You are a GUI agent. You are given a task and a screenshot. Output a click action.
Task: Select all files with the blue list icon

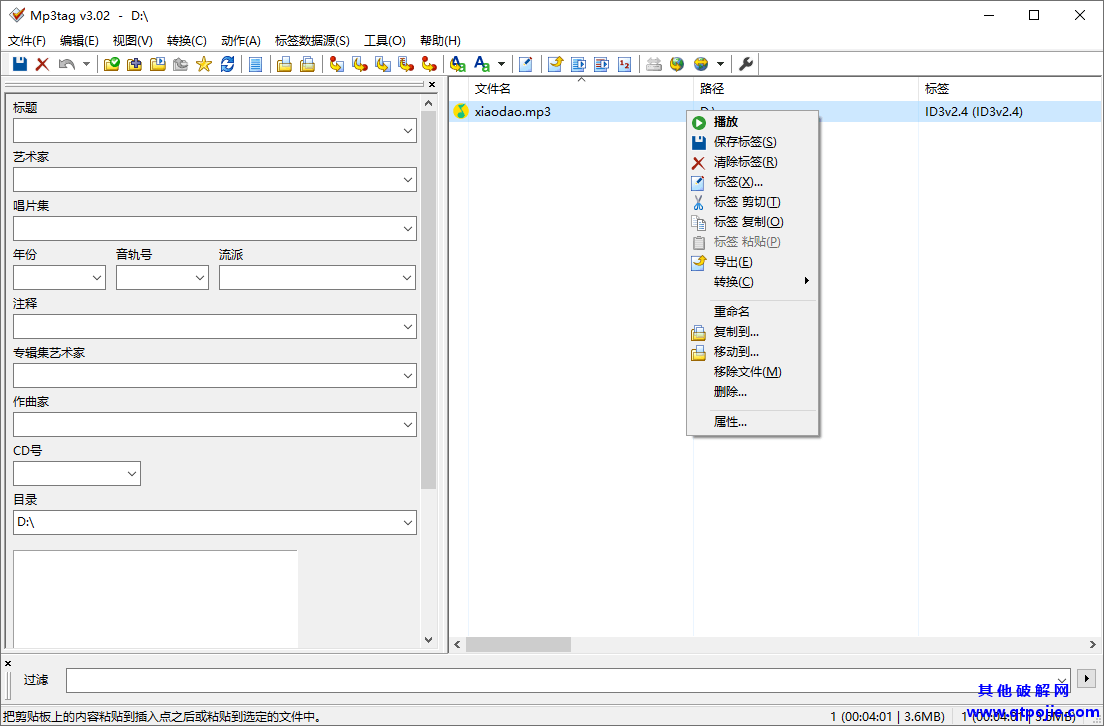point(256,64)
